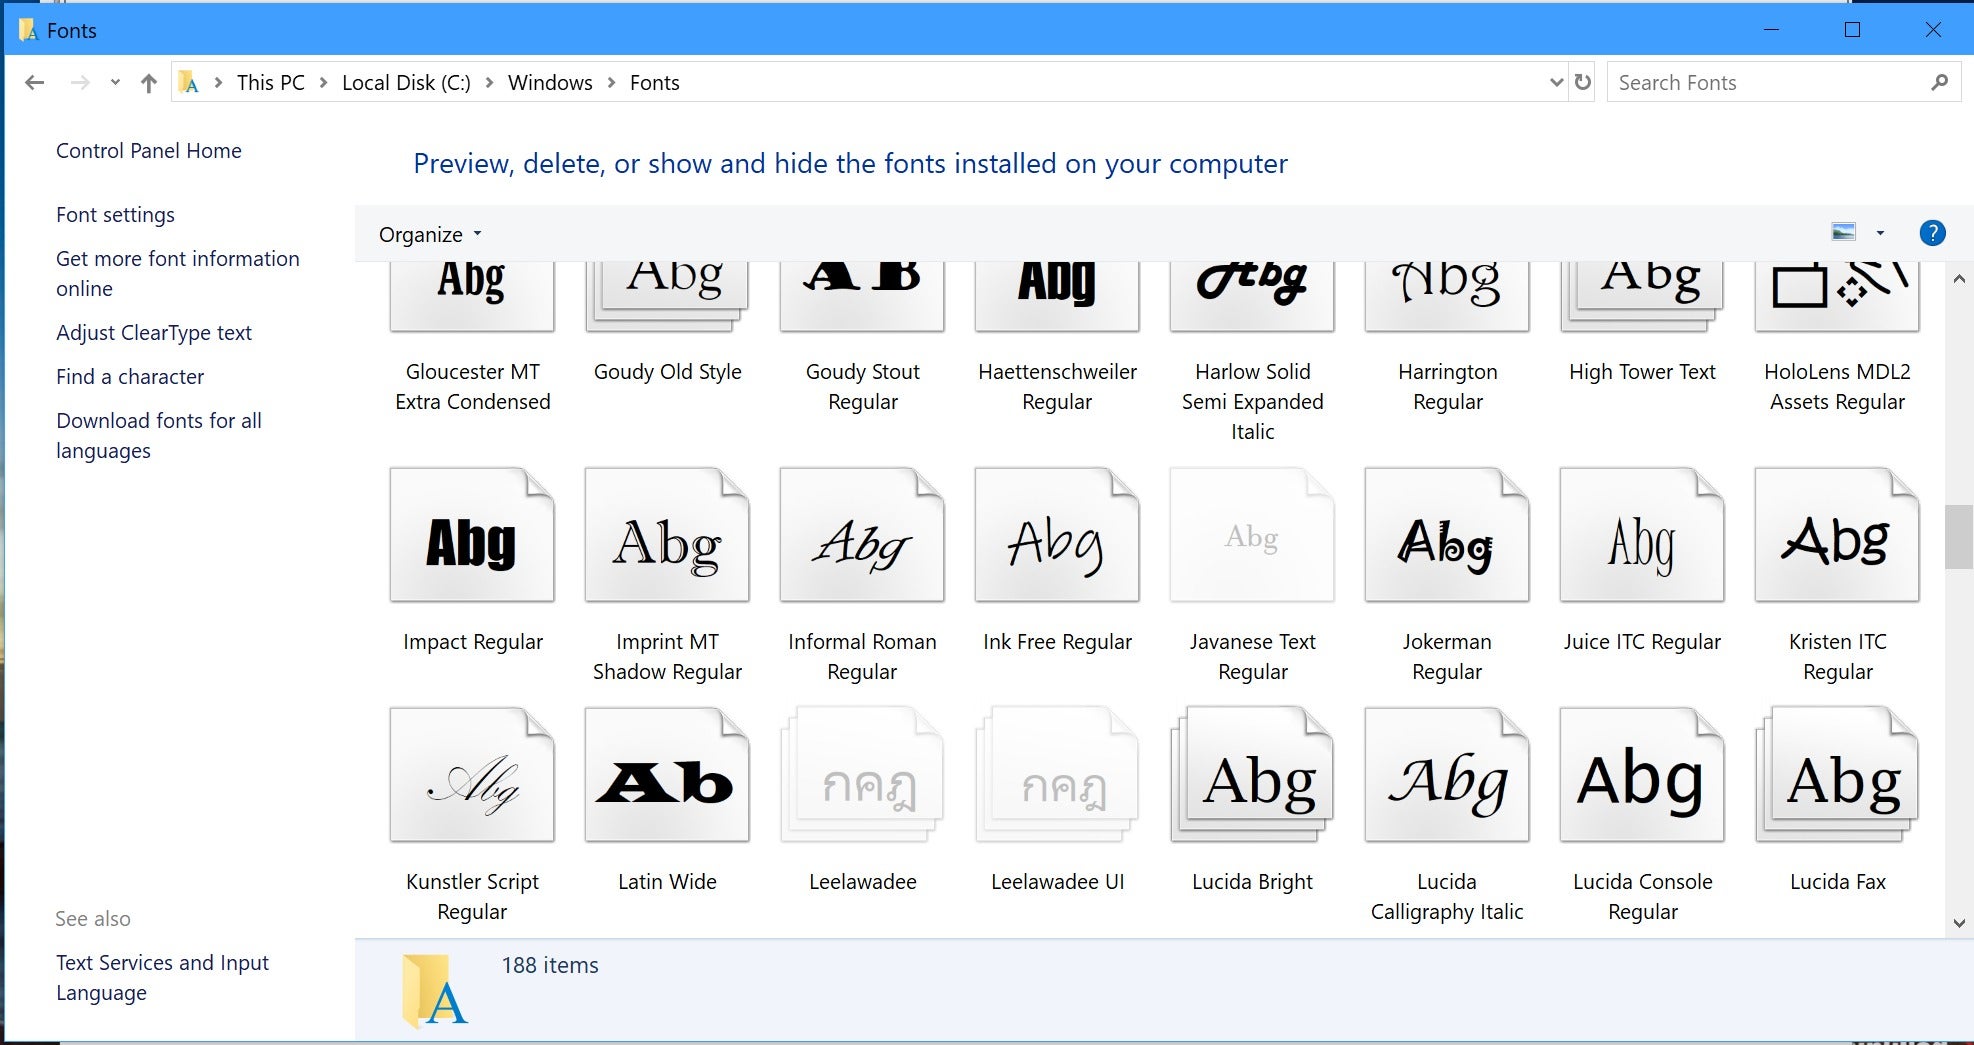Navigate to Windows breadcrumb
The image size is (1974, 1045).
tap(550, 83)
